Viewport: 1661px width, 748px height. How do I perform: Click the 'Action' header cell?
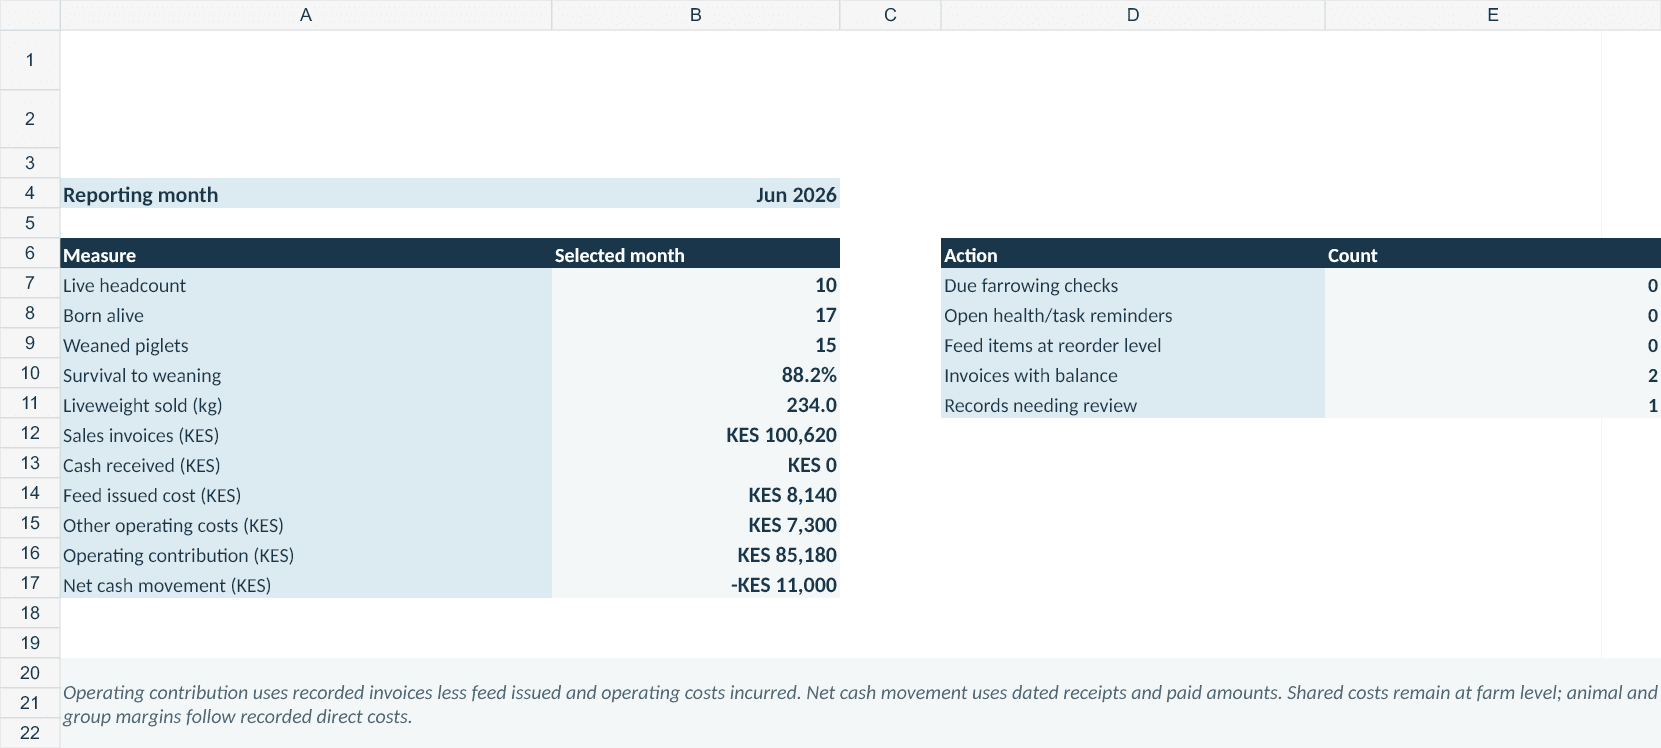point(1133,253)
